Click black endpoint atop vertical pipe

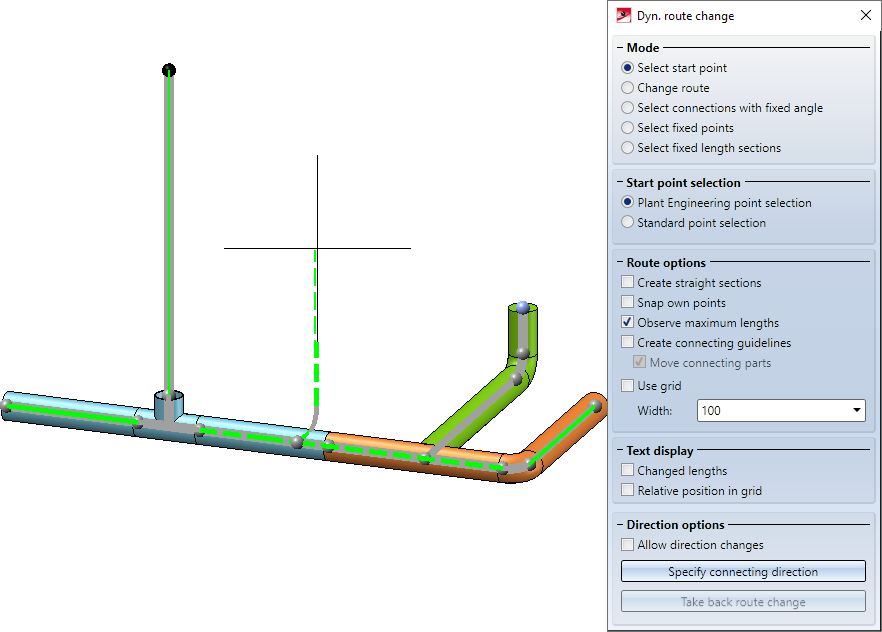(169, 69)
